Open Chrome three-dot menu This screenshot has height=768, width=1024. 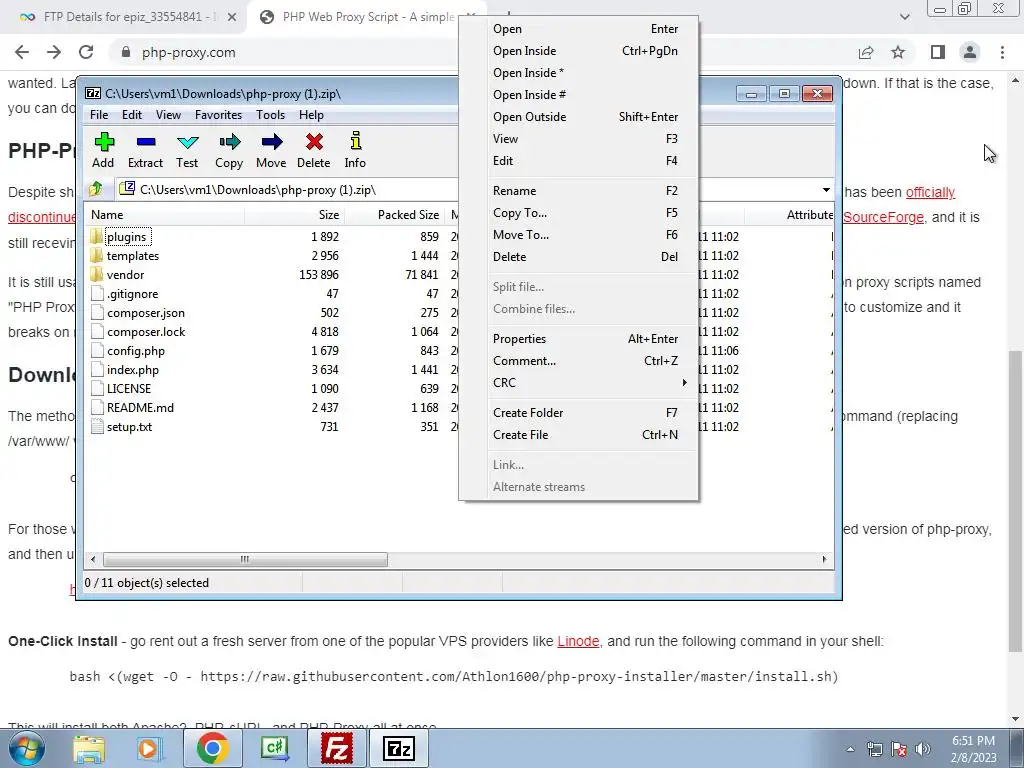pos(1002,52)
